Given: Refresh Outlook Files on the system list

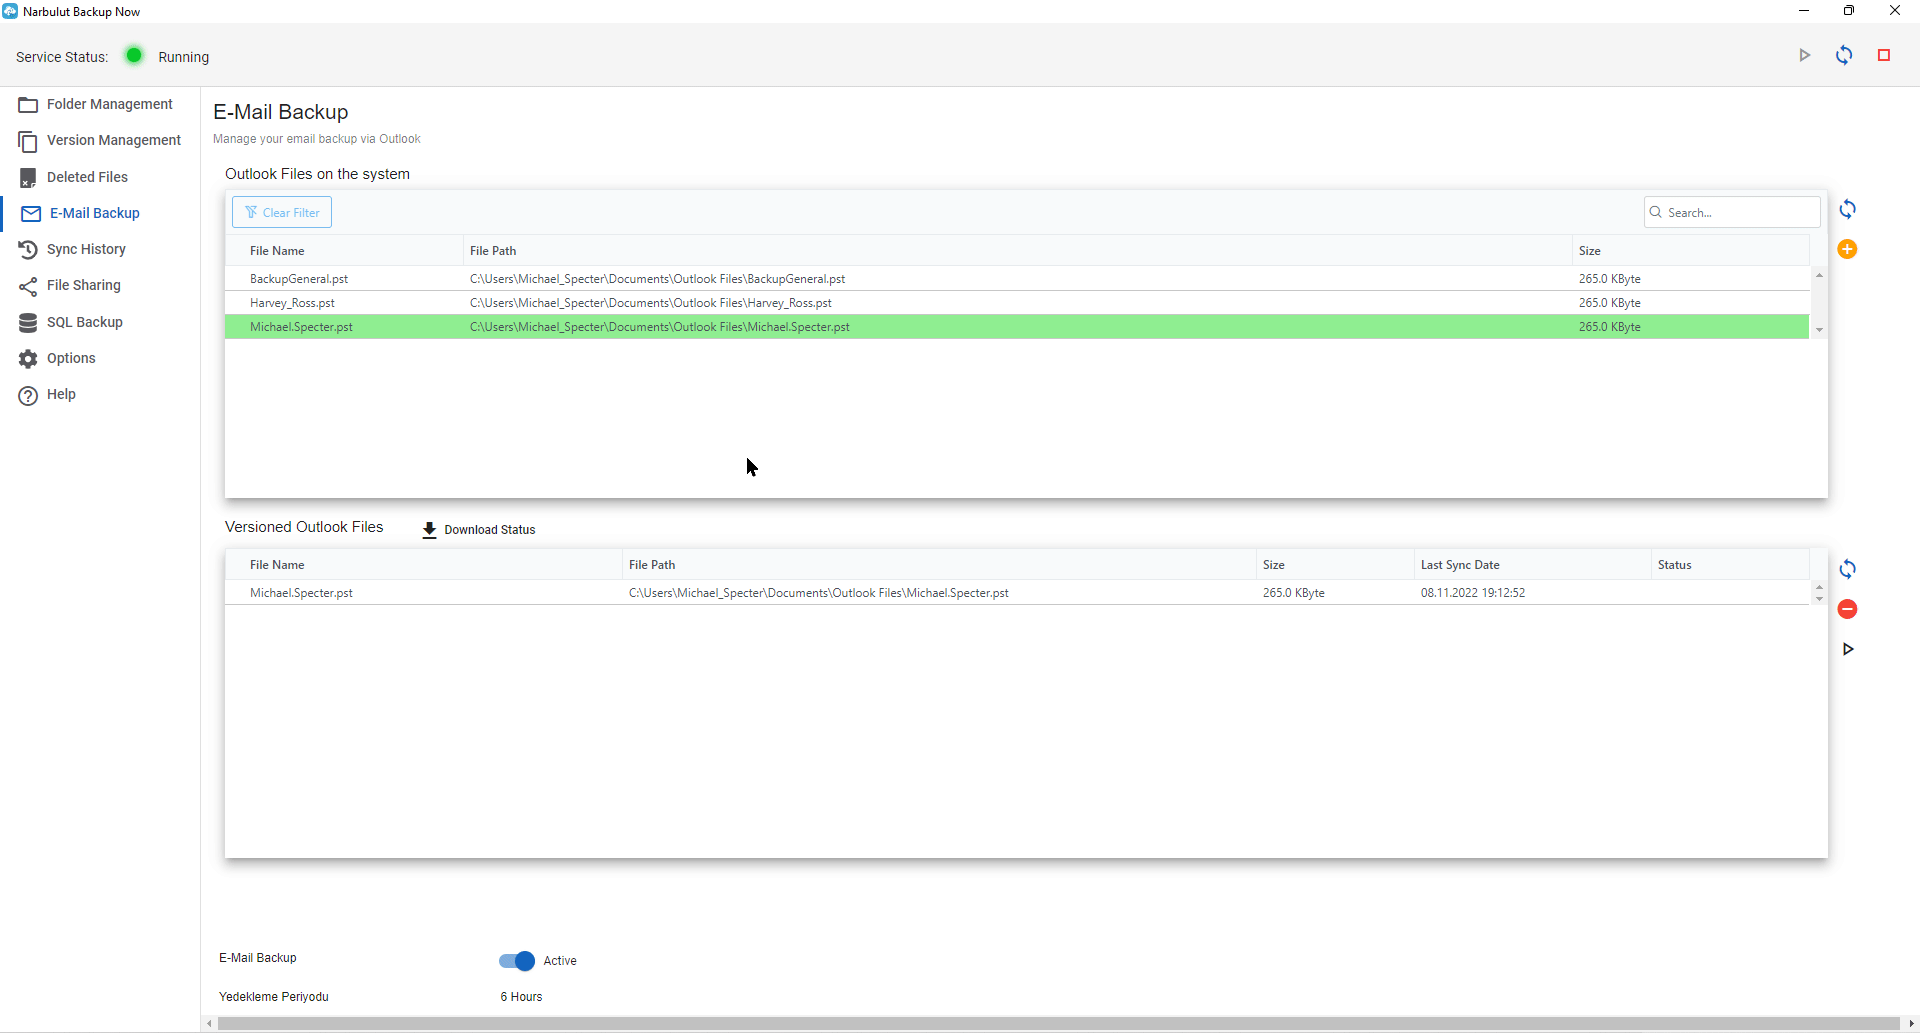Looking at the screenshot, I should 1848,209.
